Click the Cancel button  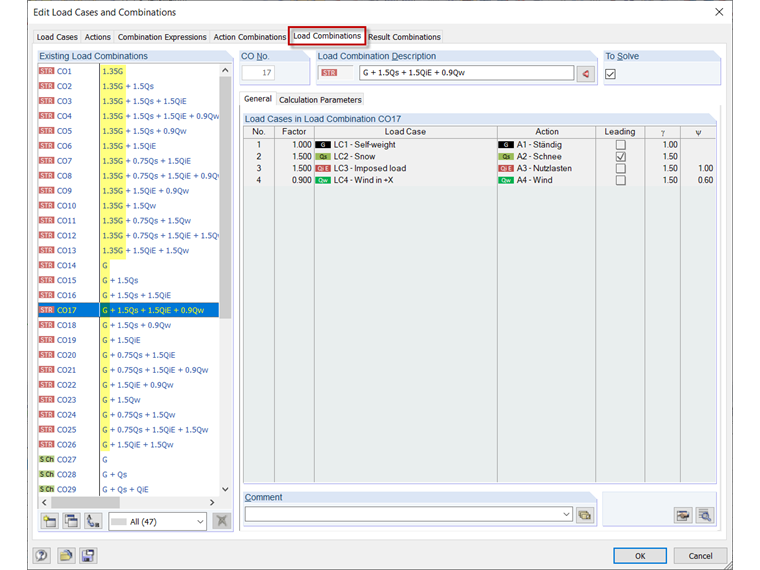[x=700, y=555]
